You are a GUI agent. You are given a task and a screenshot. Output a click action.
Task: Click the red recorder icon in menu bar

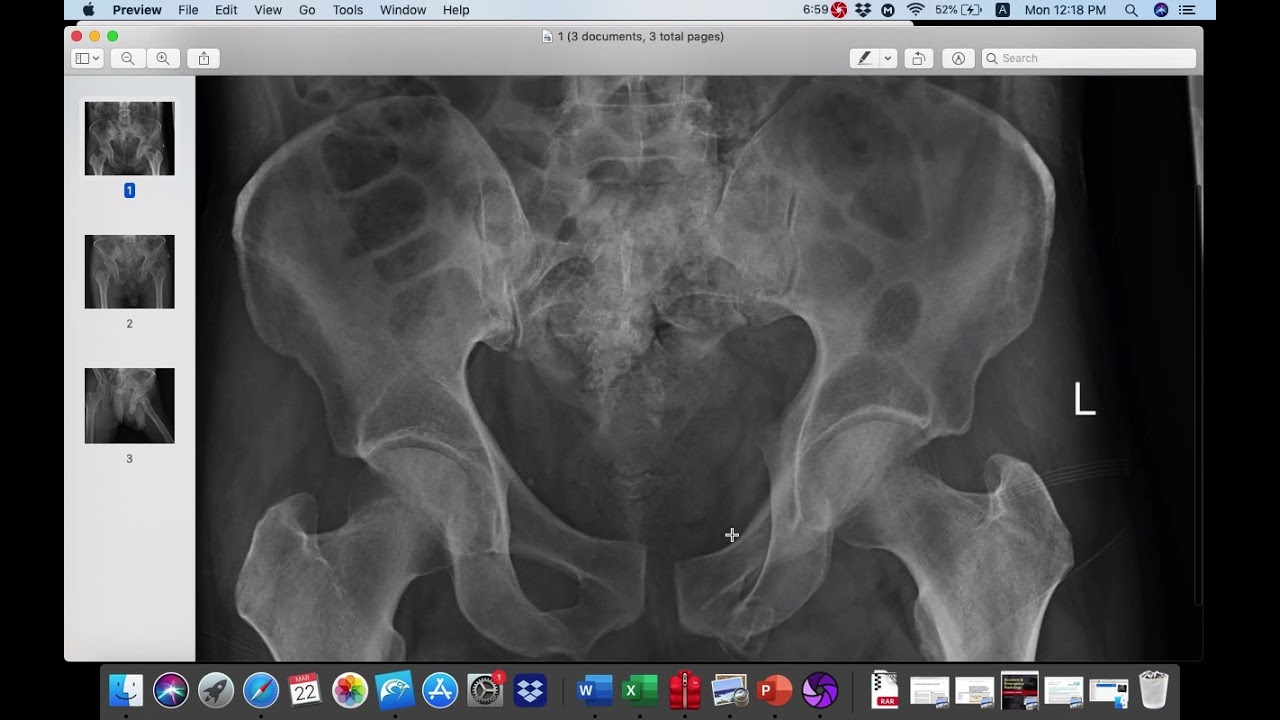coord(838,10)
